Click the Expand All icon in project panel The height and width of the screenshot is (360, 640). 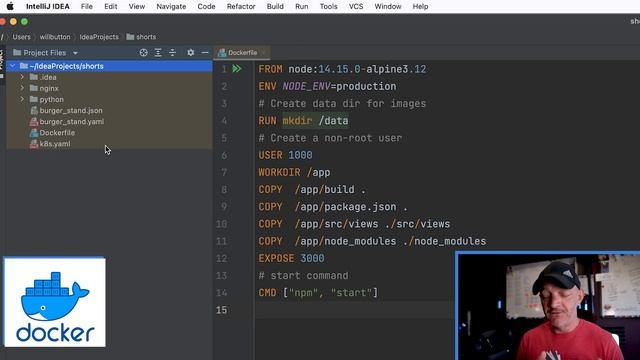coord(158,53)
